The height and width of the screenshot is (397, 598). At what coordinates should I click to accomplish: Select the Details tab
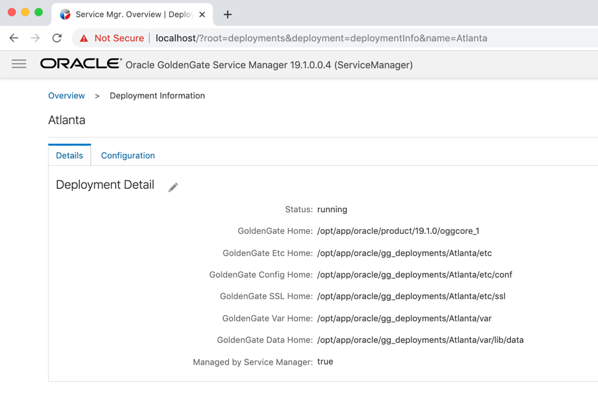click(x=69, y=156)
